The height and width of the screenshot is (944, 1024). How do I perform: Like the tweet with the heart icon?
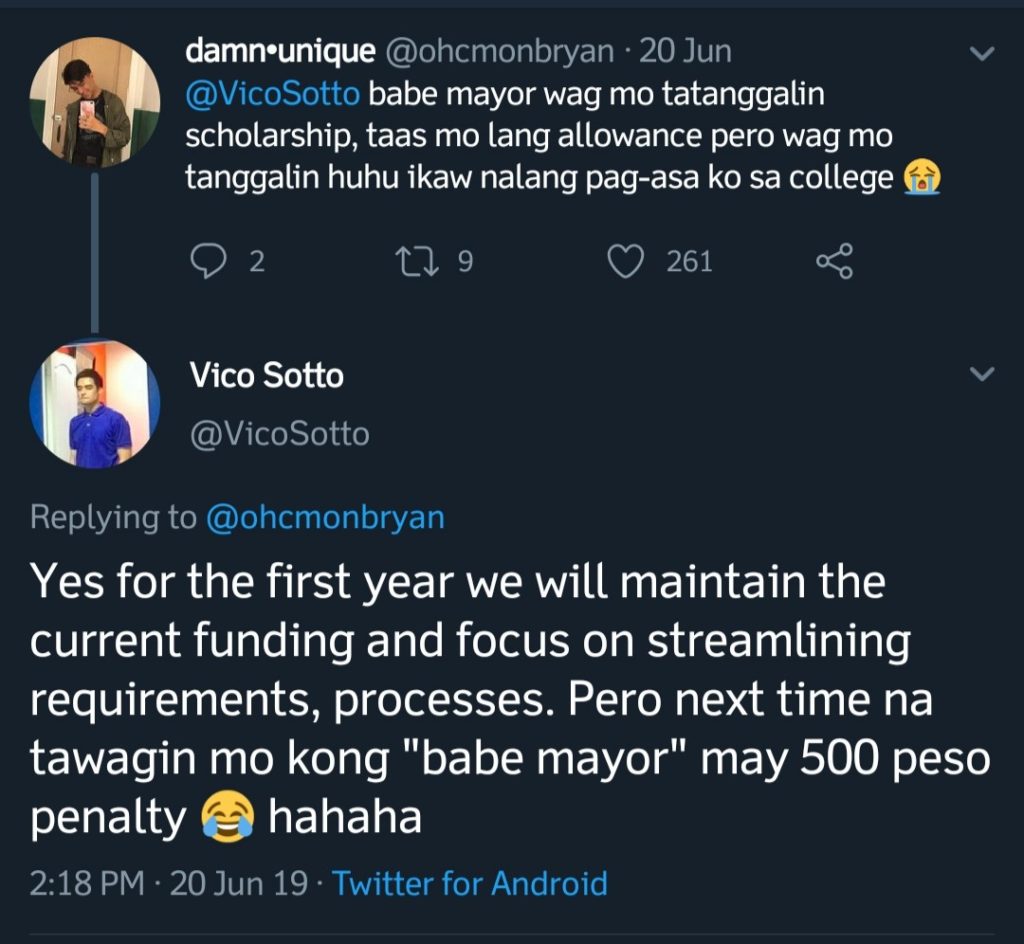coord(626,262)
